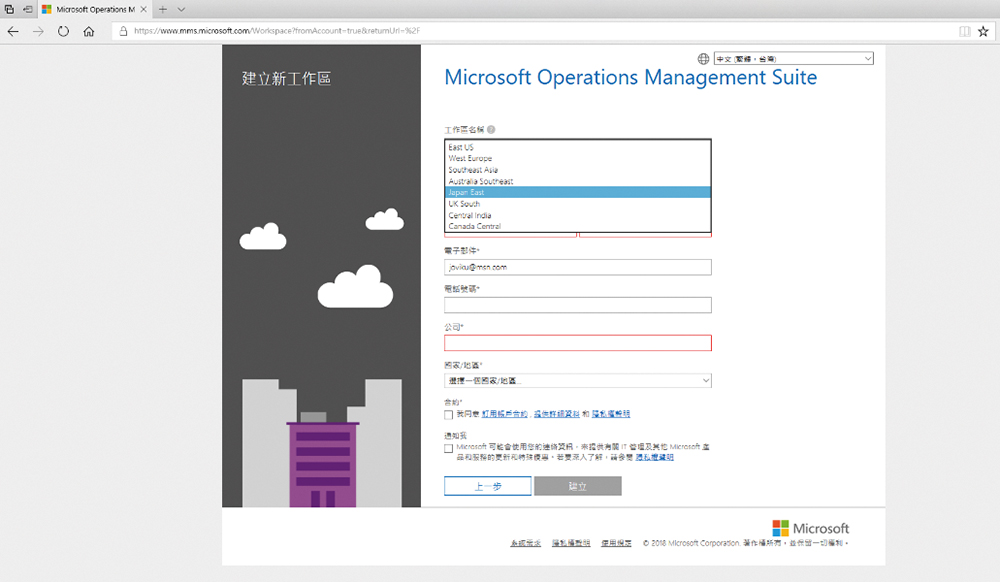Click the email field containing joviku@msn.com
1000x582 pixels.
coord(578,267)
